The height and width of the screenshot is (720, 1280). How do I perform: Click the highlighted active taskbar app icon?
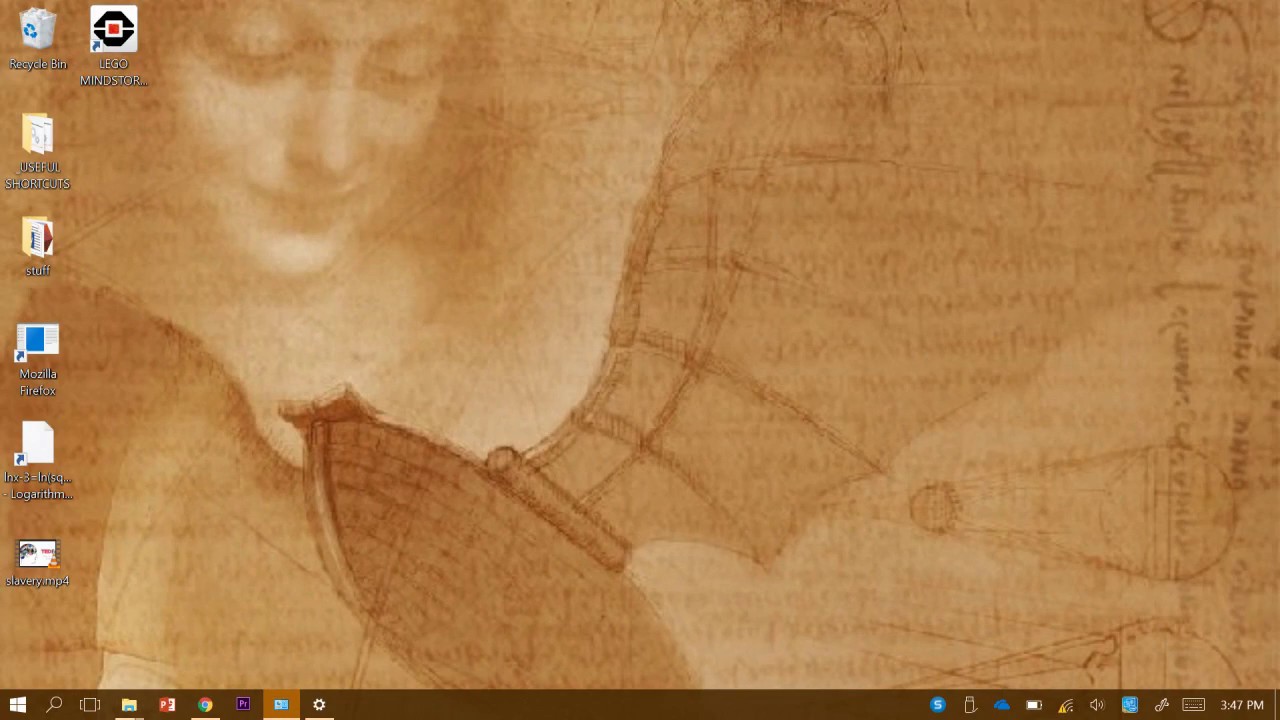pos(281,705)
